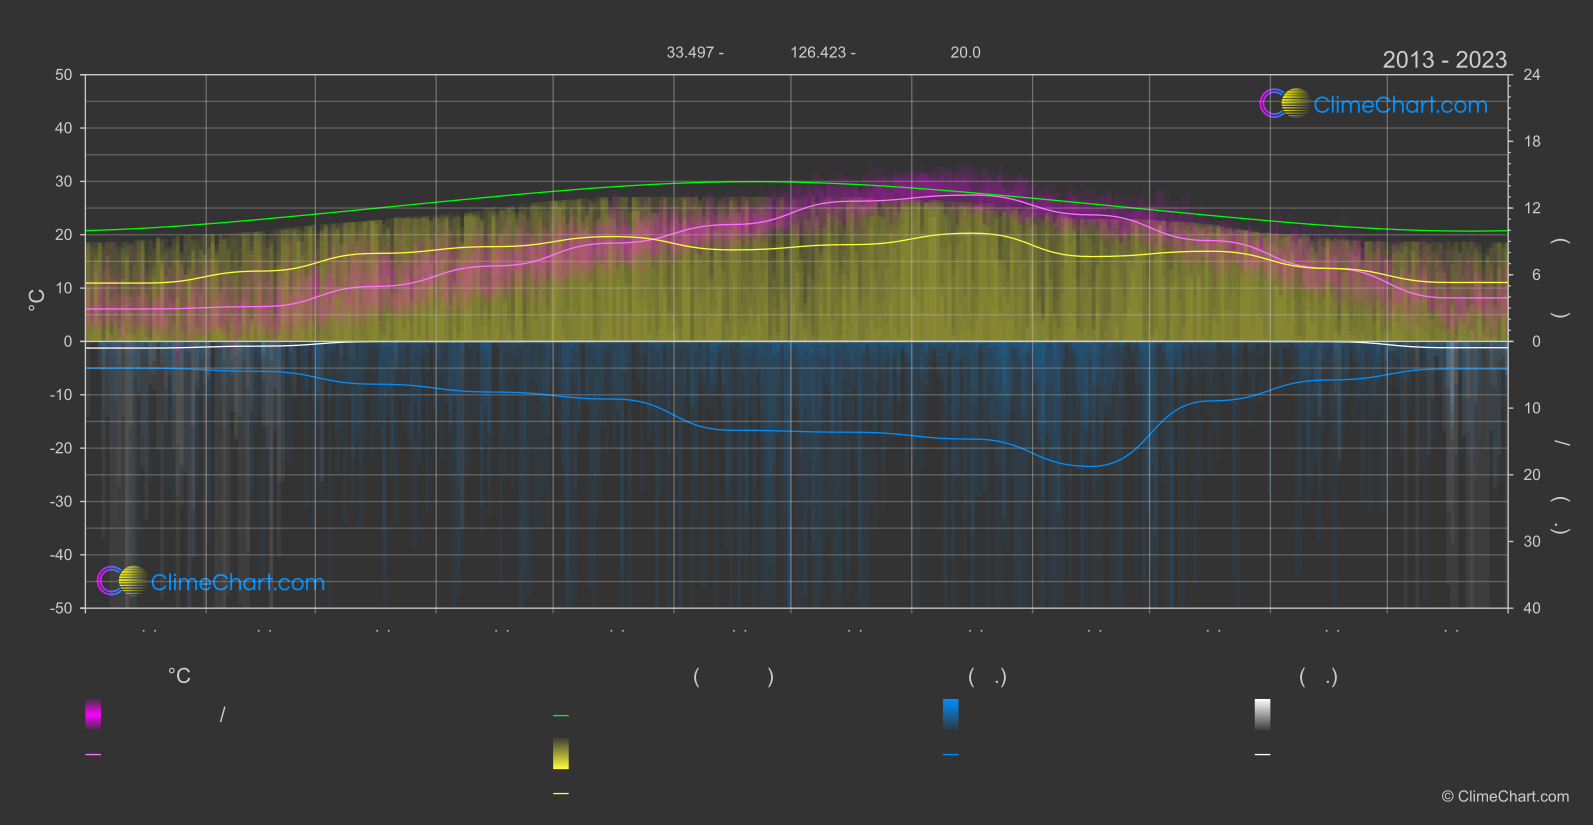Click the "2013 - 2023" year range text
The width and height of the screenshot is (1593, 825).
(1444, 60)
